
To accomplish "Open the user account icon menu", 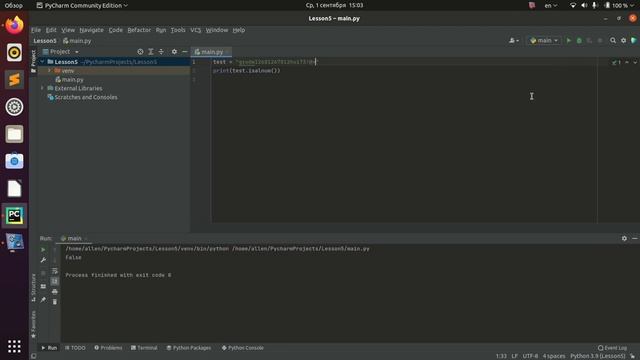I will pos(513,40).
